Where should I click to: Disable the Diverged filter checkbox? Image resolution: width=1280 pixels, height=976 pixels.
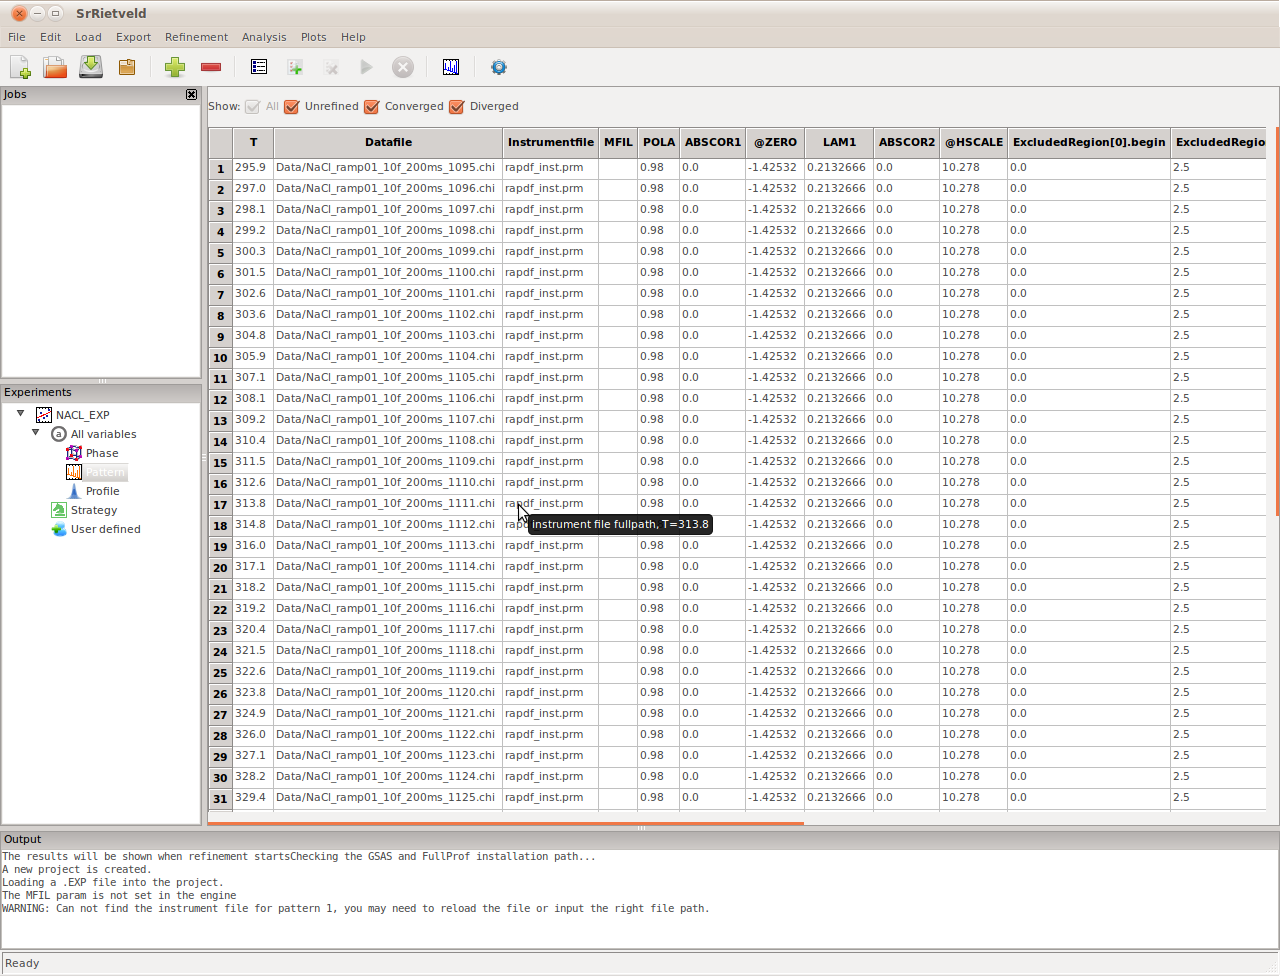point(457,107)
